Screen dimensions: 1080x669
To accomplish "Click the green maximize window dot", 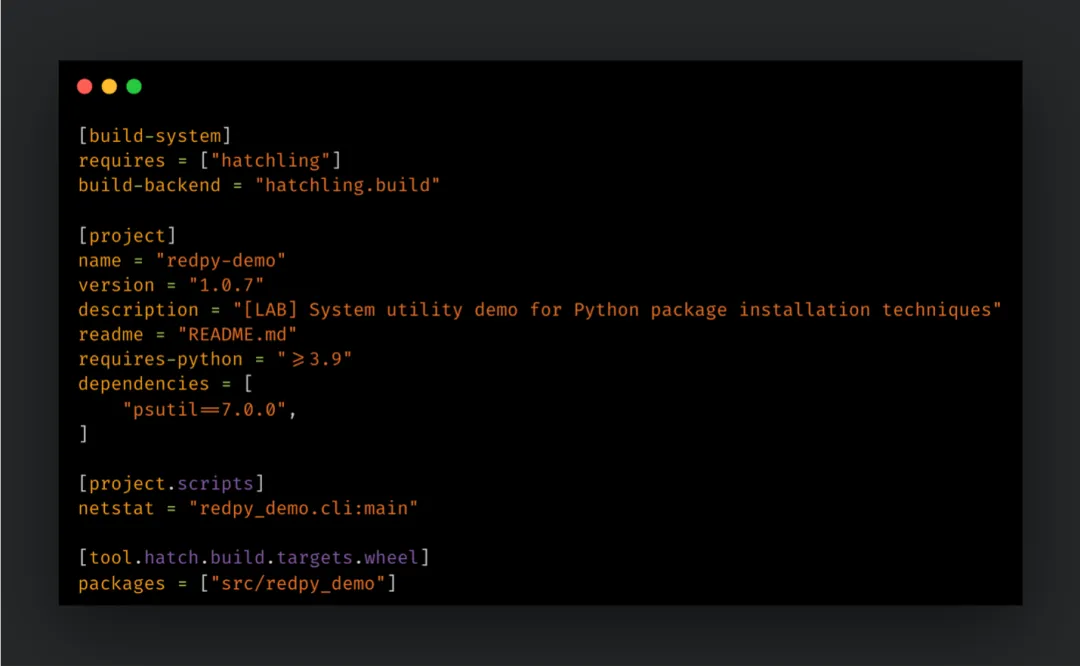I will [134, 86].
